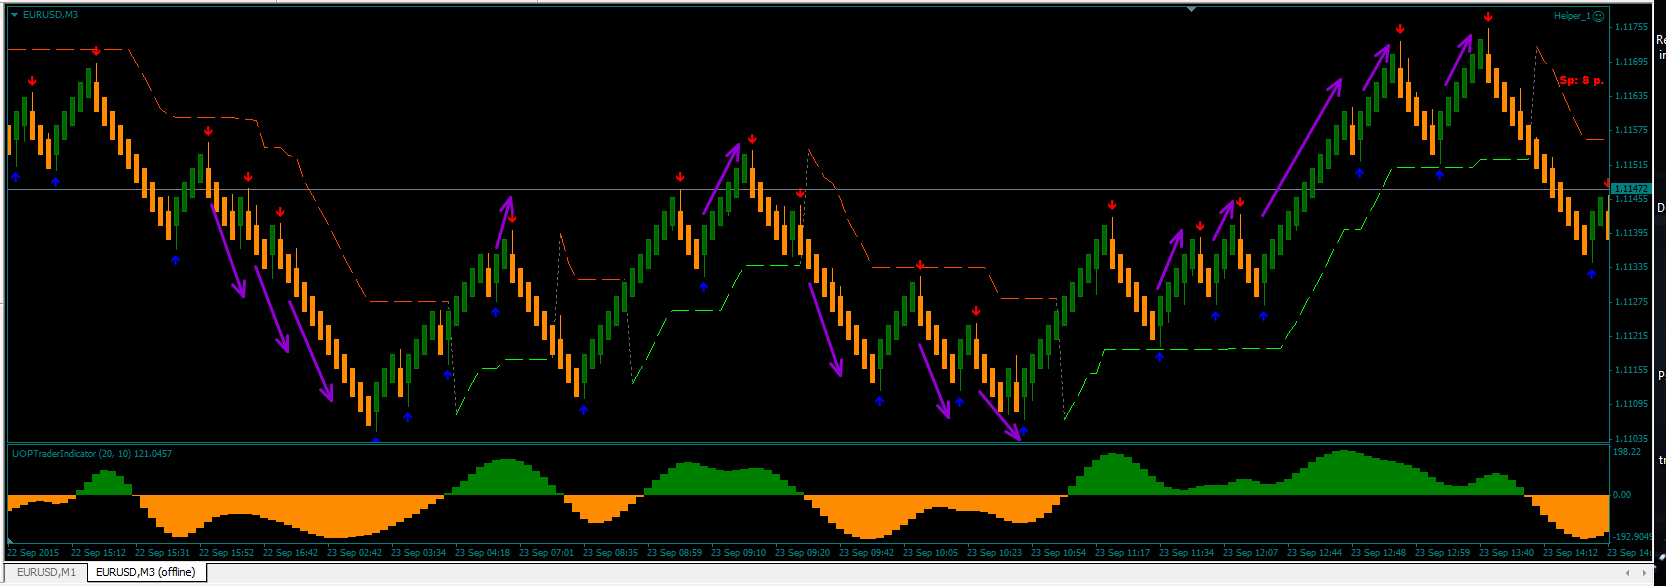Image resolution: width=1666 pixels, height=586 pixels.
Task: Select the EURUSD,M3 (offline) chart tab
Action: click(x=146, y=572)
